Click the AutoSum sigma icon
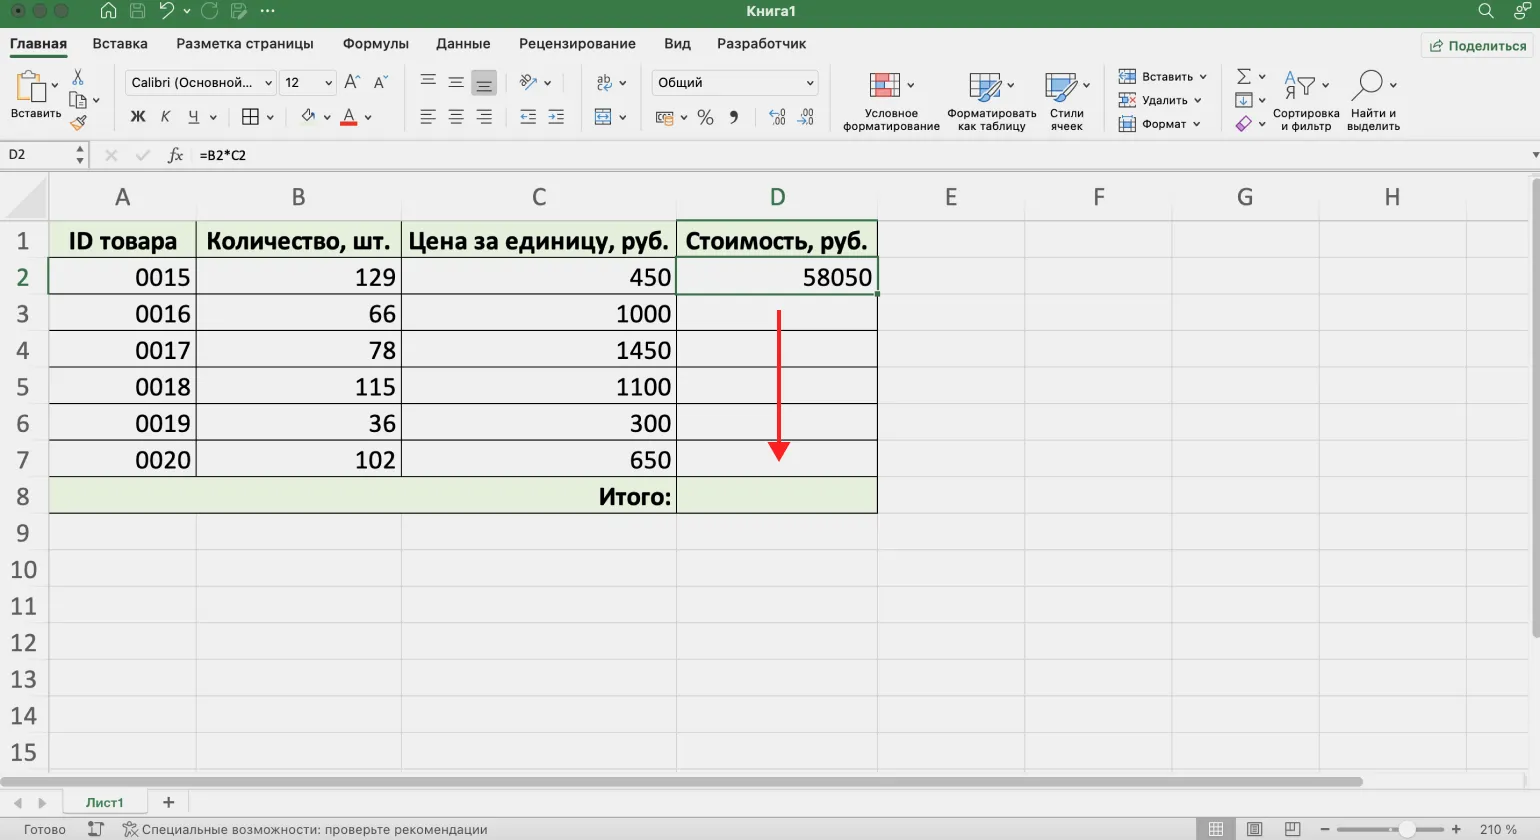The width and height of the screenshot is (1540, 840). click(x=1243, y=77)
